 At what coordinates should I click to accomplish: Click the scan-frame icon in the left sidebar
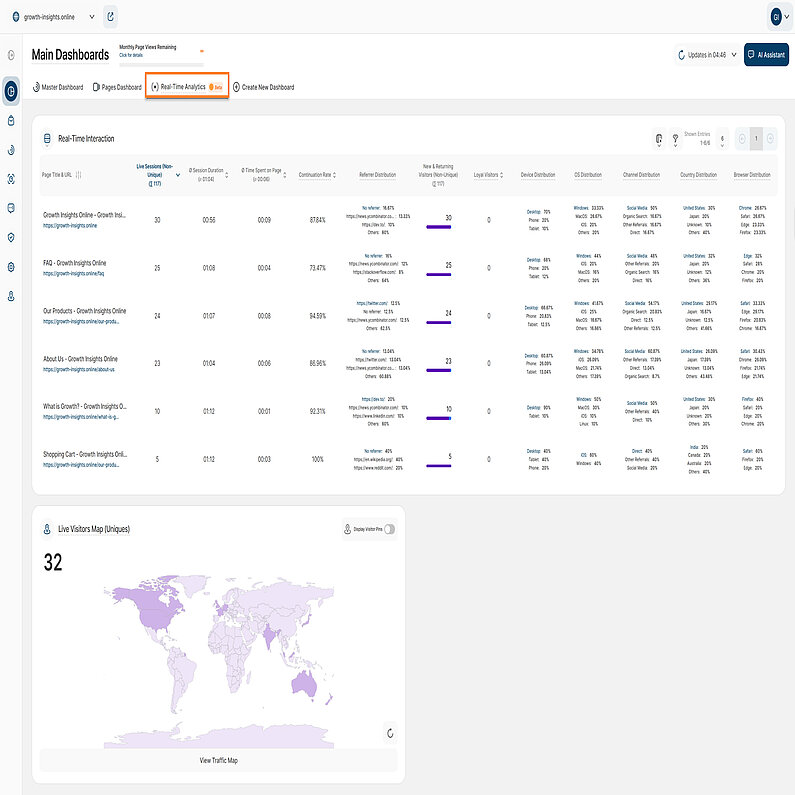tap(11, 179)
